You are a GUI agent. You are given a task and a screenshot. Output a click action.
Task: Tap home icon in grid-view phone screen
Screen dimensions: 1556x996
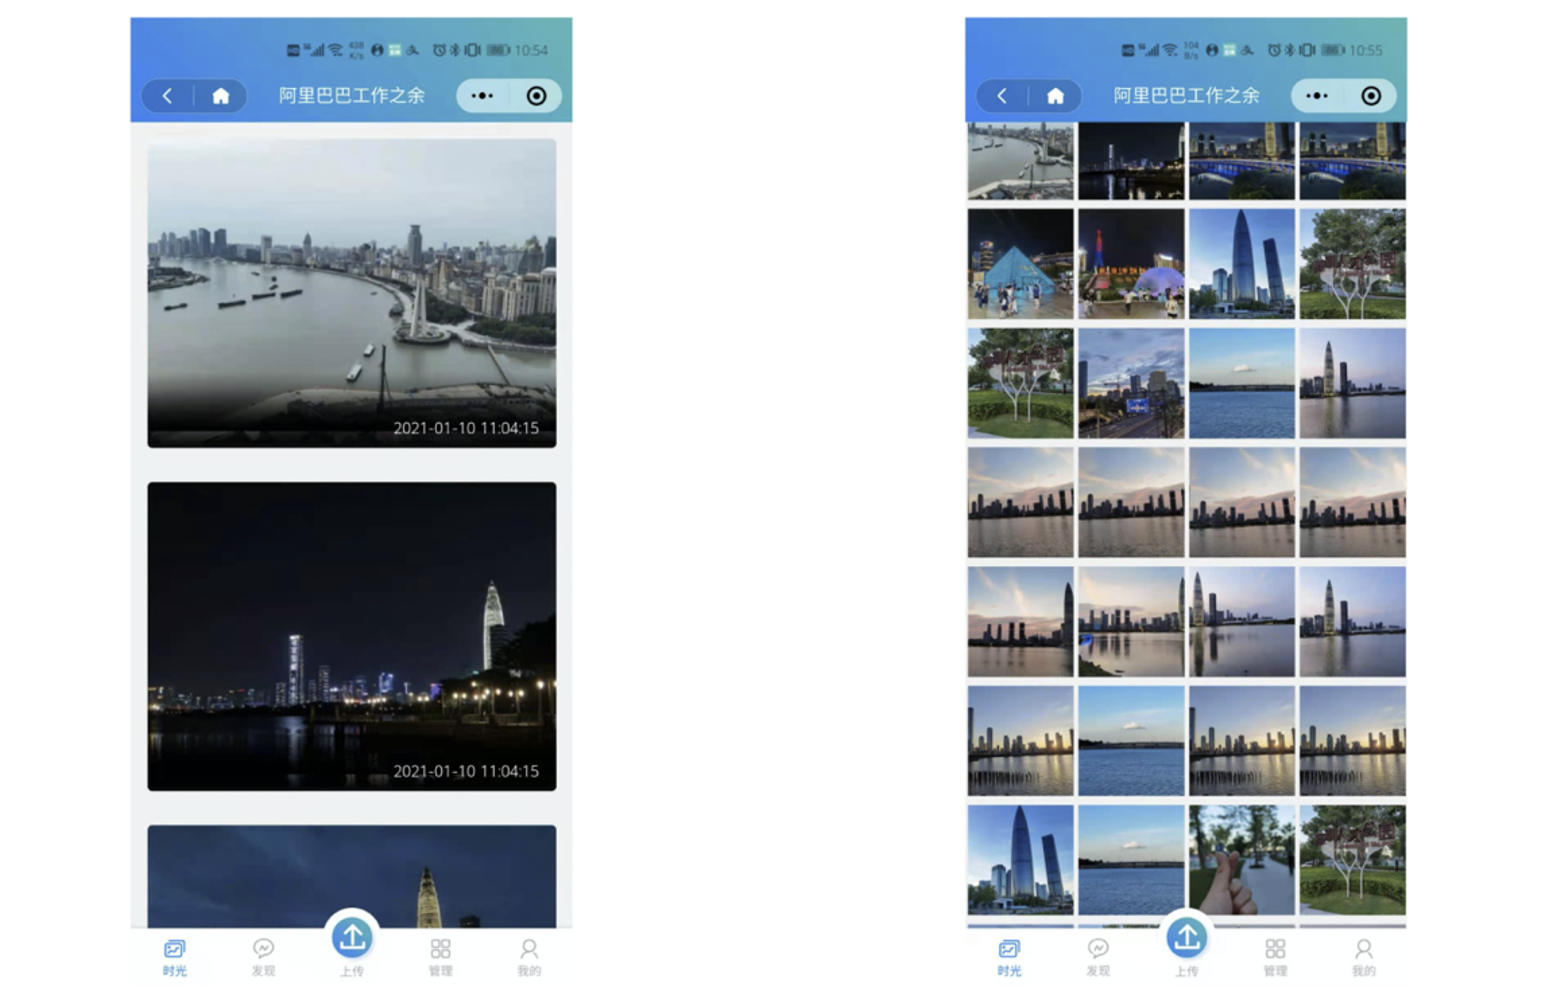click(1056, 96)
